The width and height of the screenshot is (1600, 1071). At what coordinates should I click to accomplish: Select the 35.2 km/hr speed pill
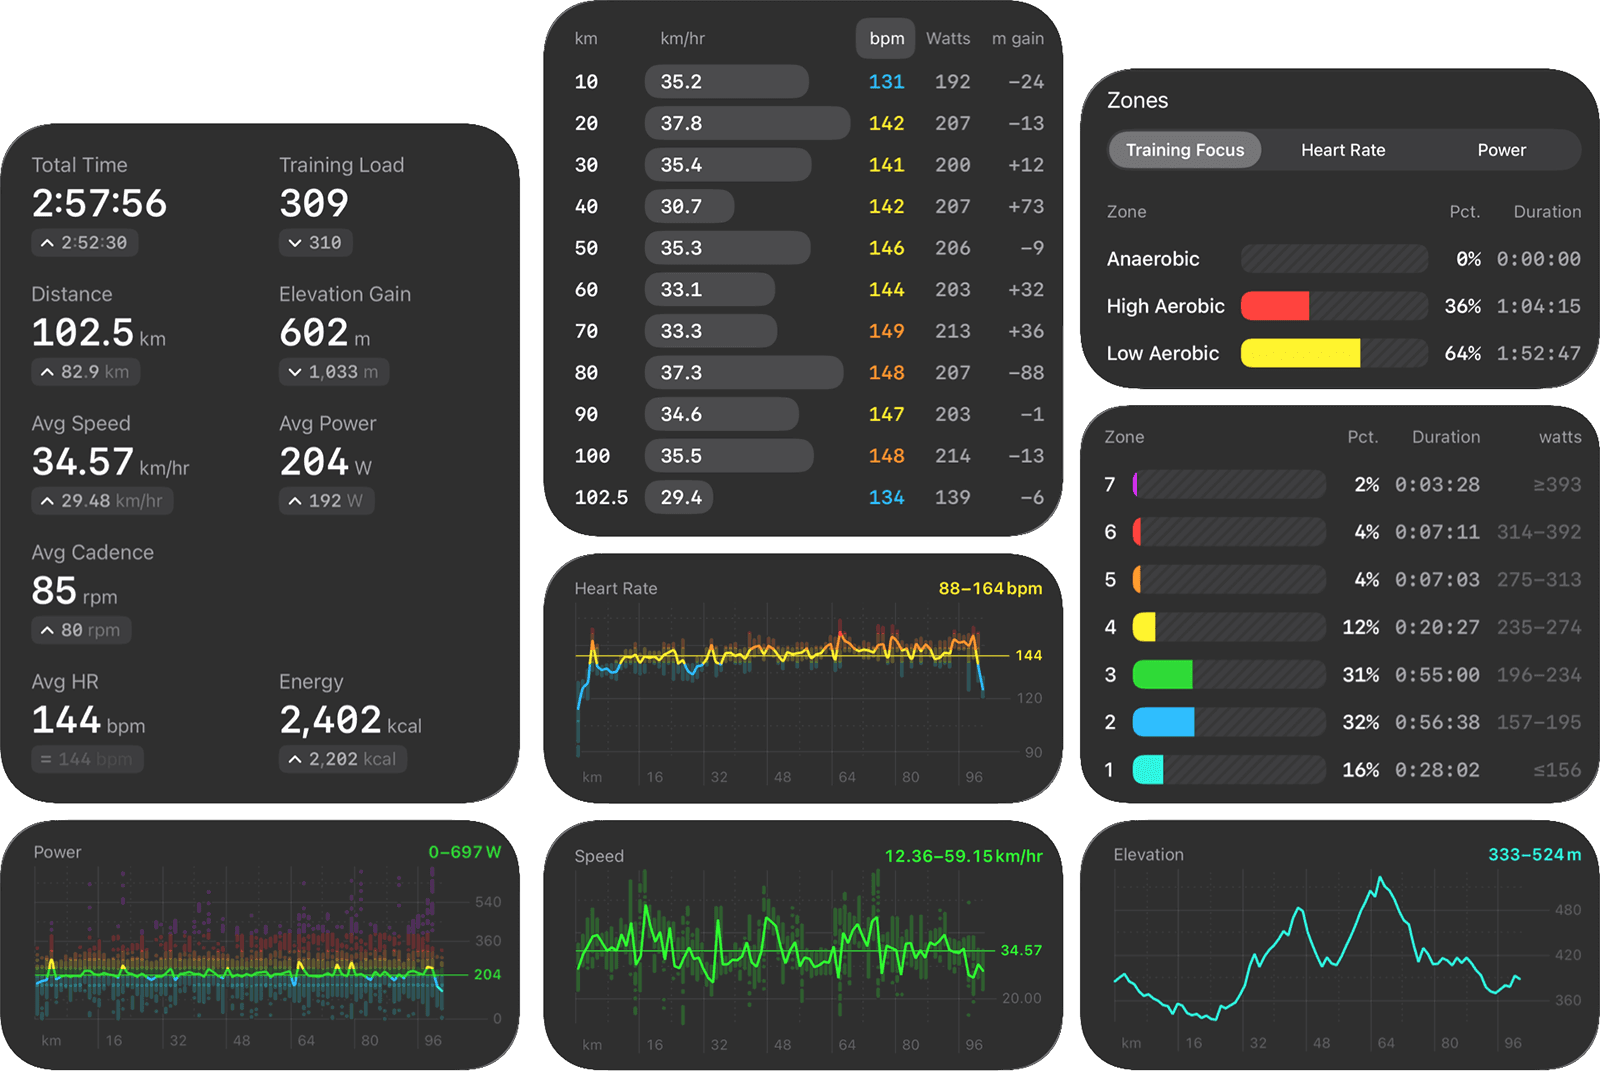tap(727, 81)
